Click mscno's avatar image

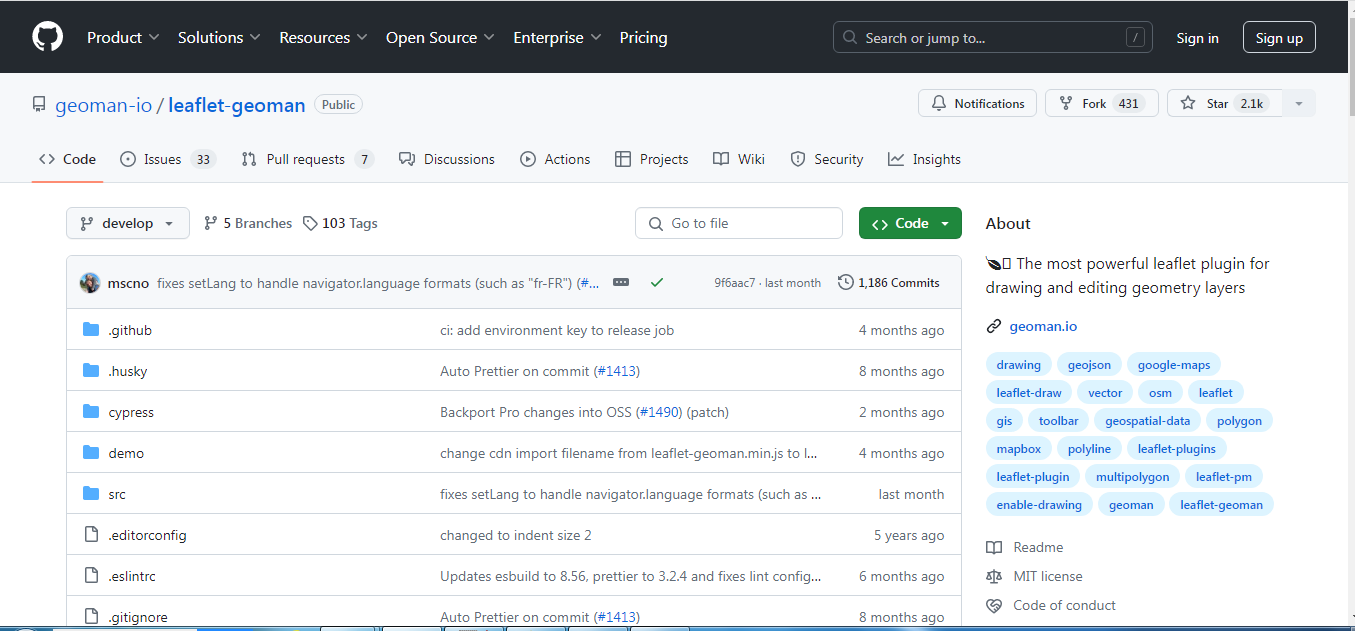click(90, 283)
